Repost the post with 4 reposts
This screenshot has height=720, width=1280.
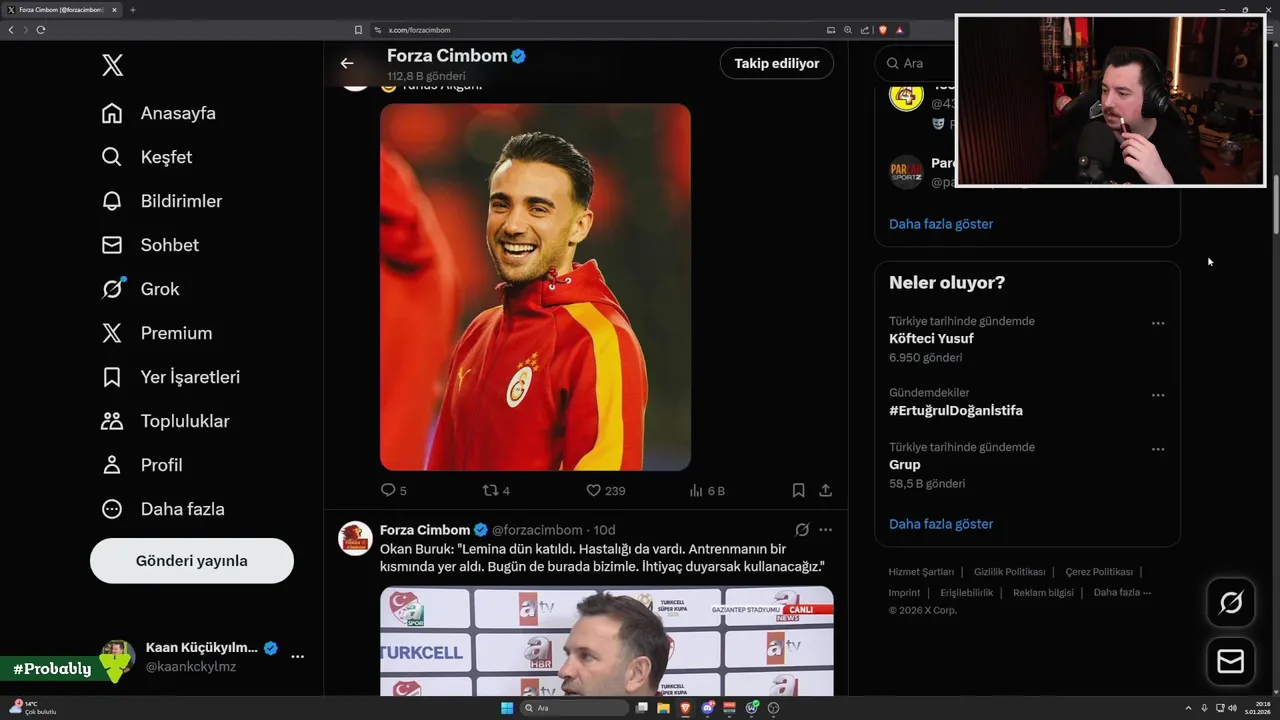click(496, 490)
